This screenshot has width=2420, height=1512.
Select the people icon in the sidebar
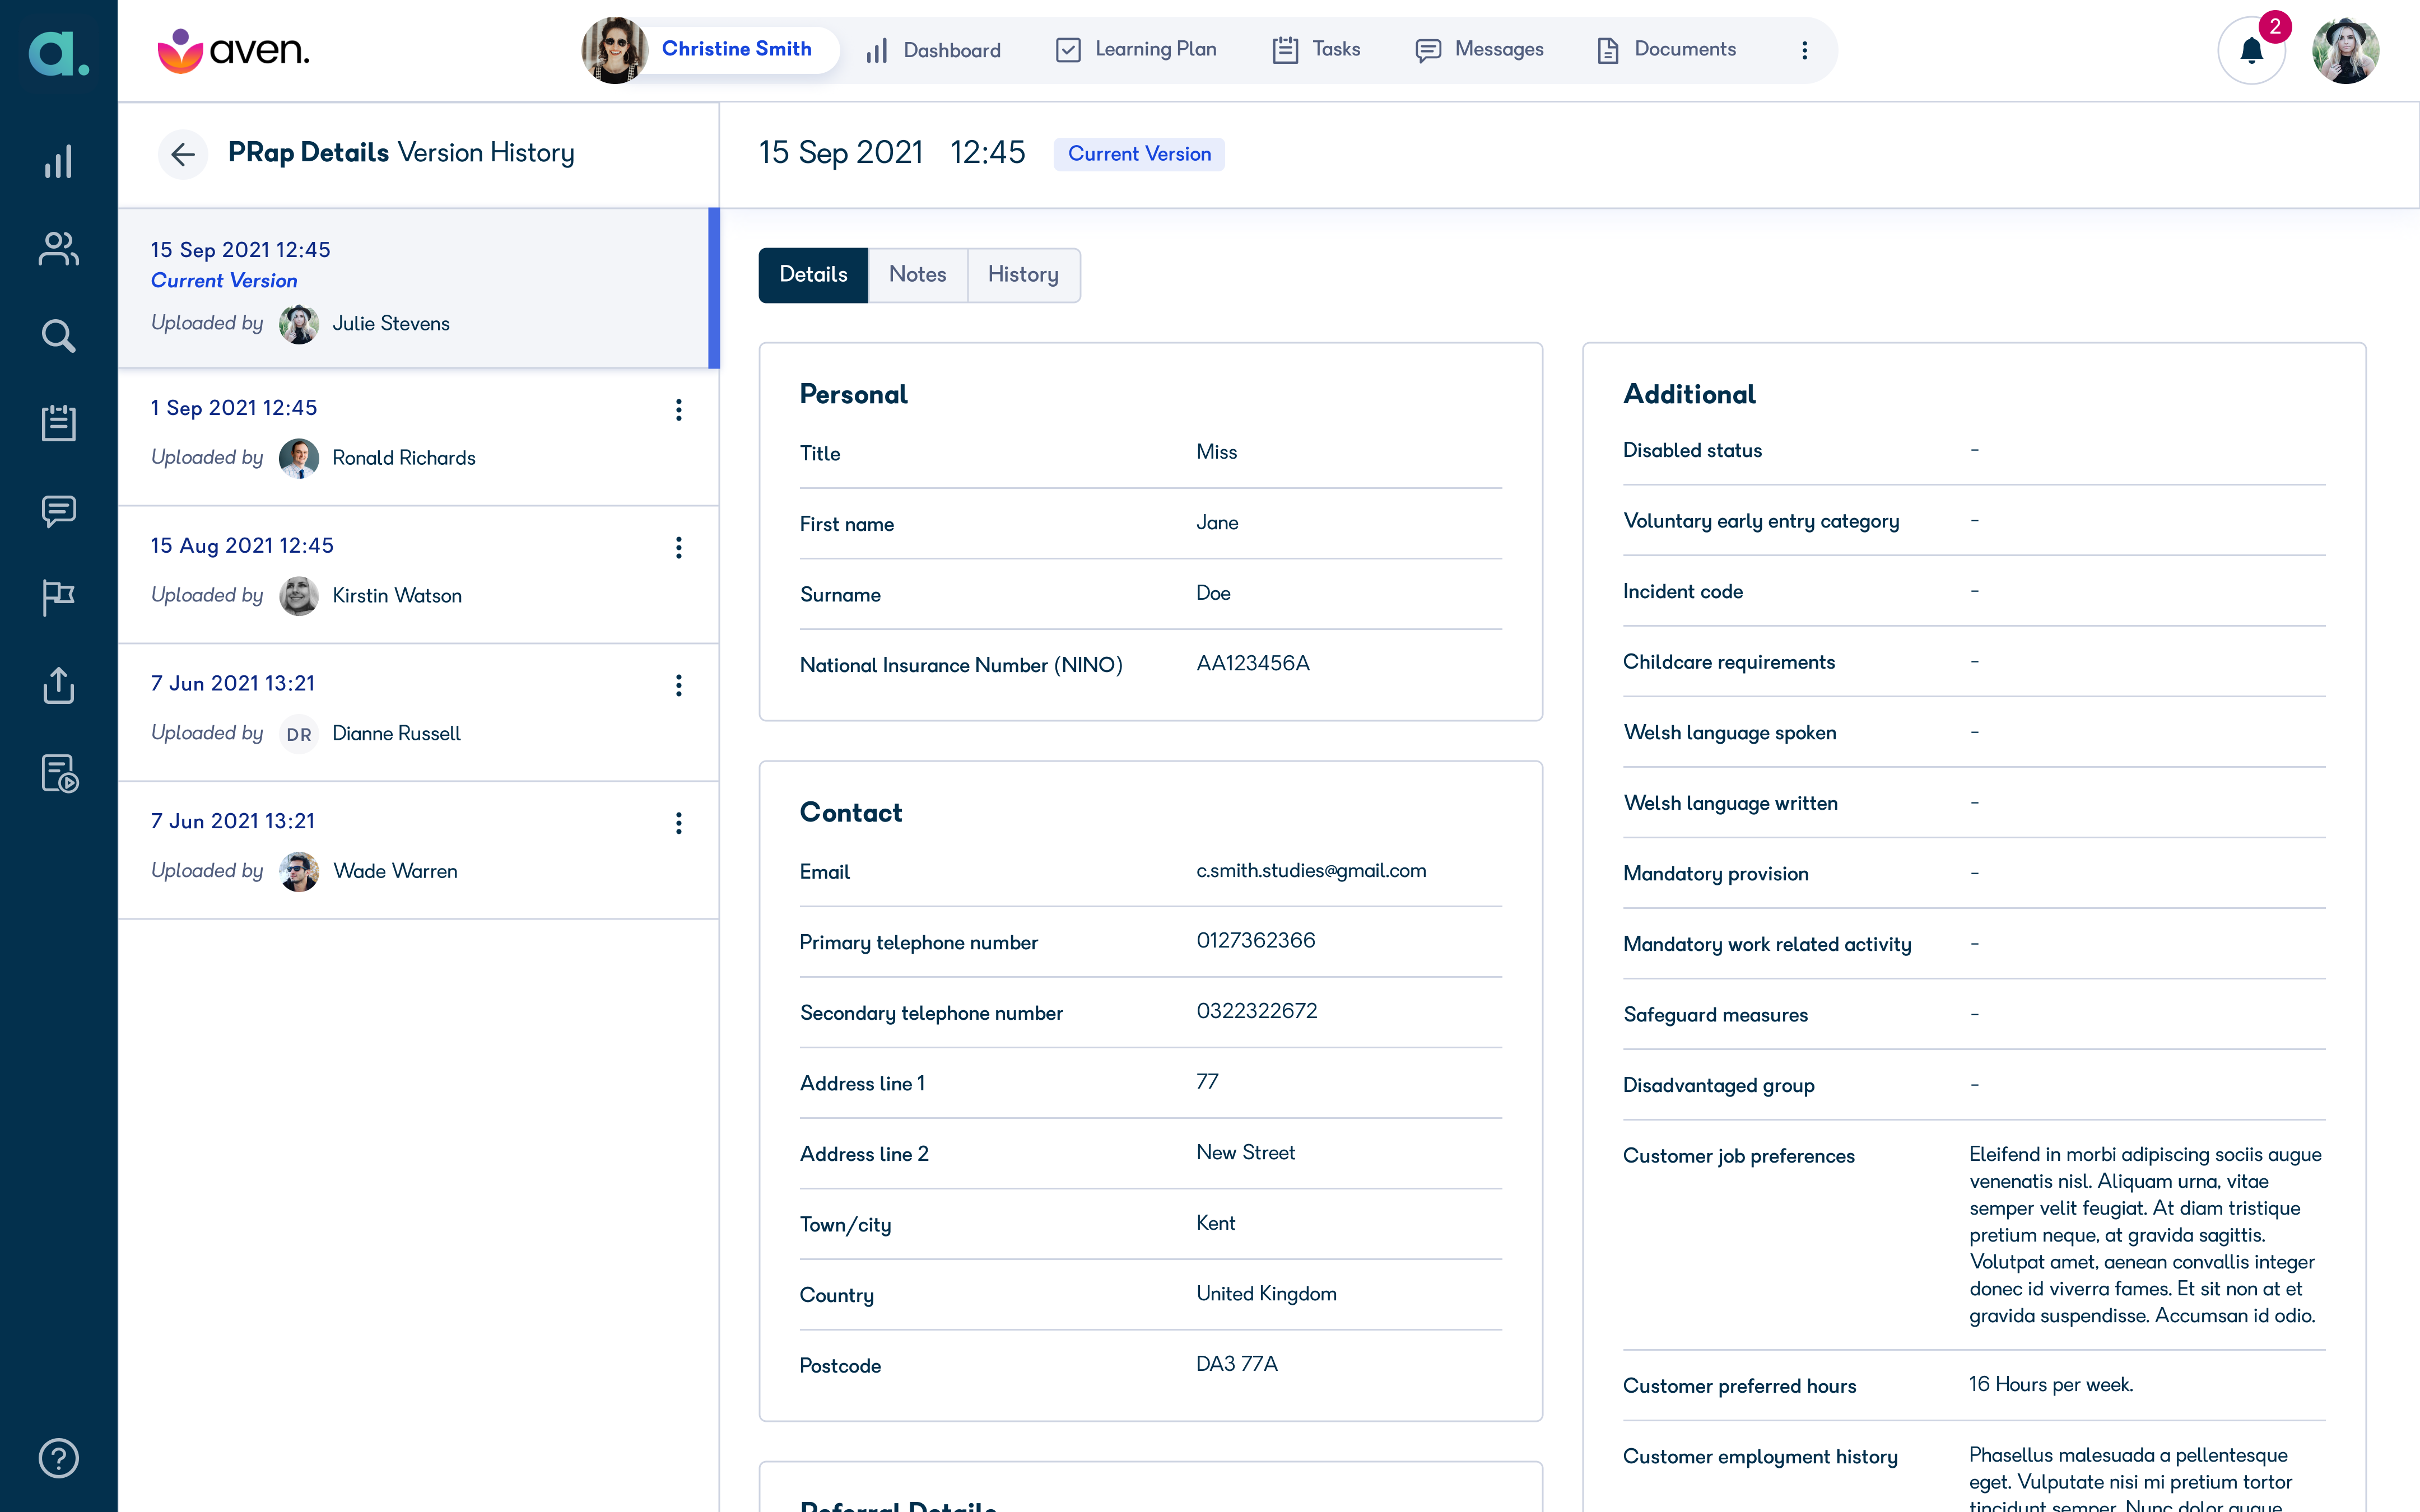click(x=58, y=249)
